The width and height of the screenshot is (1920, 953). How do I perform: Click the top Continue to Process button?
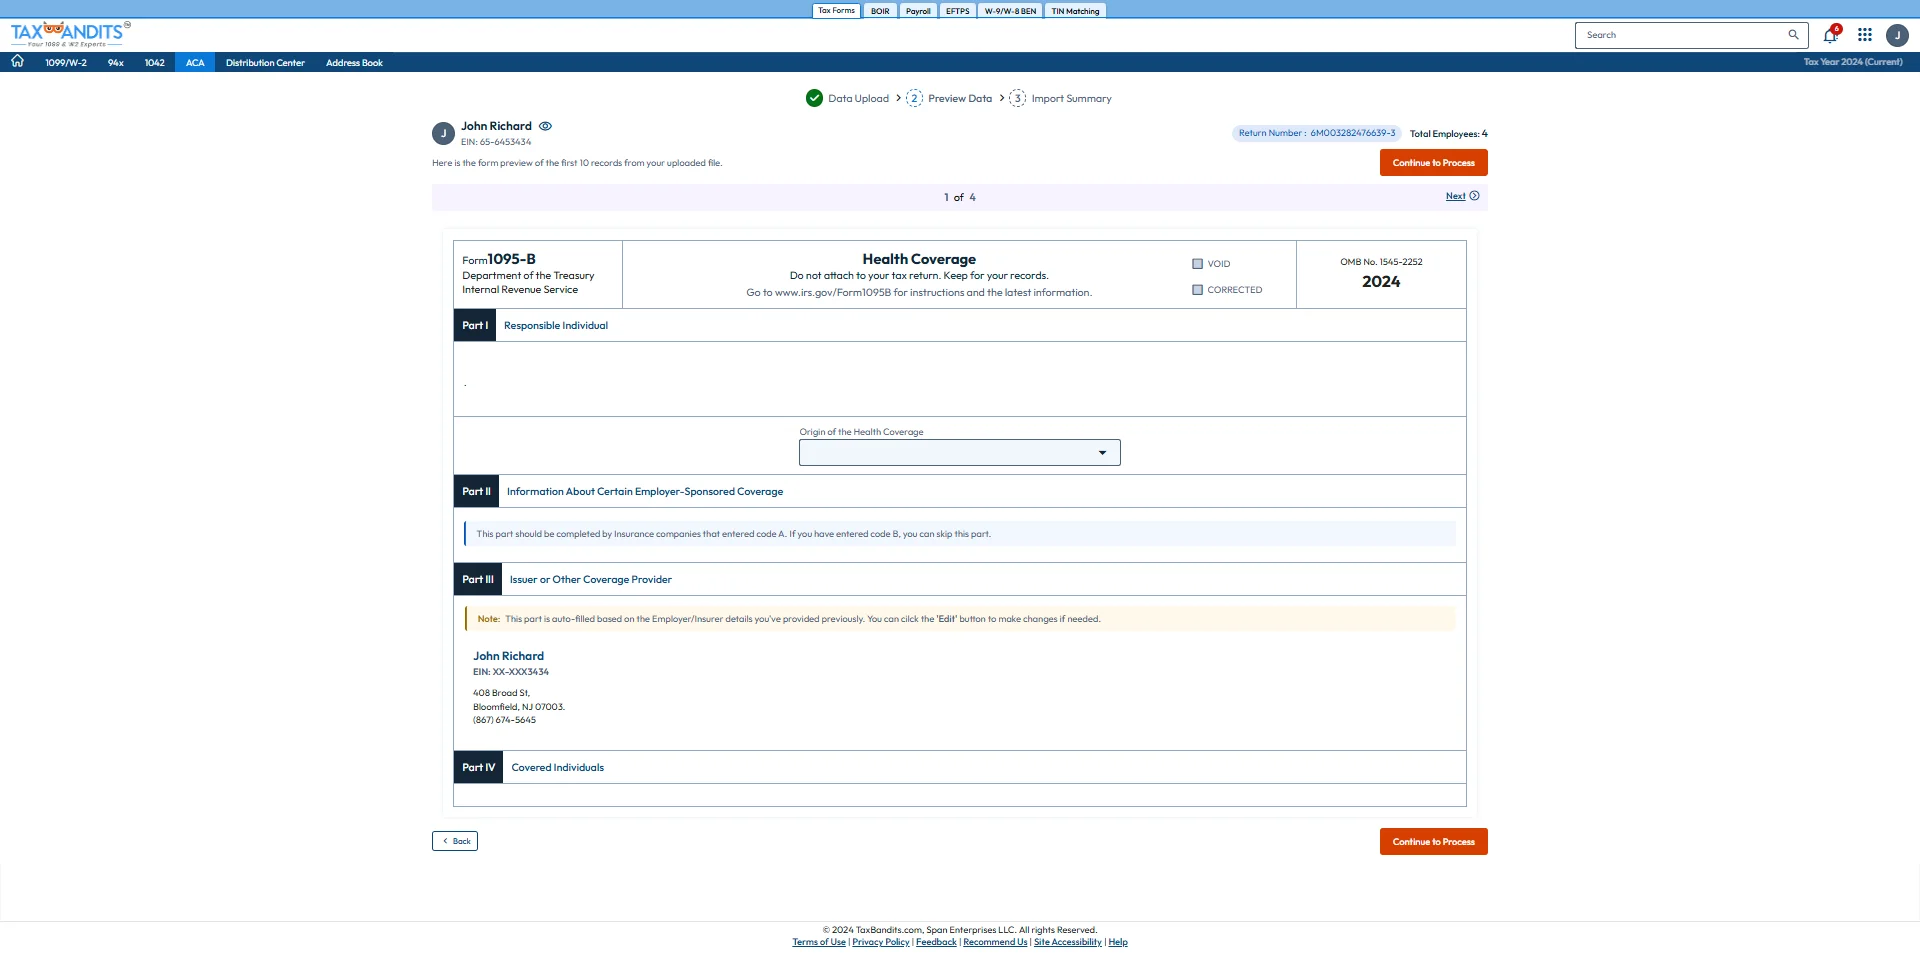pyautogui.click(x=1433, y=163)
